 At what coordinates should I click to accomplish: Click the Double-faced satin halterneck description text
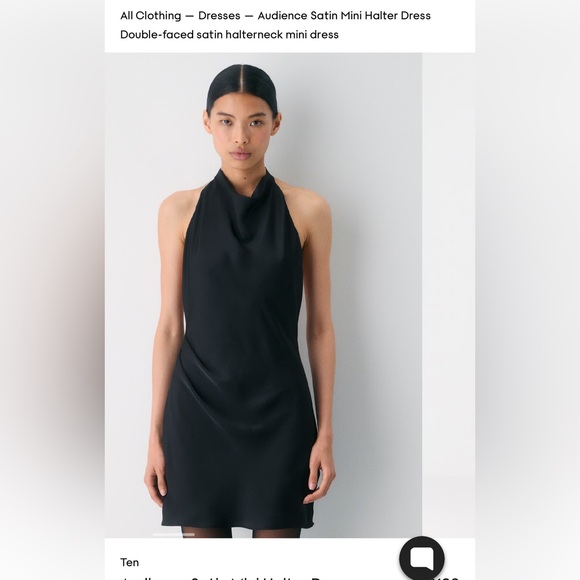[229, 34]
